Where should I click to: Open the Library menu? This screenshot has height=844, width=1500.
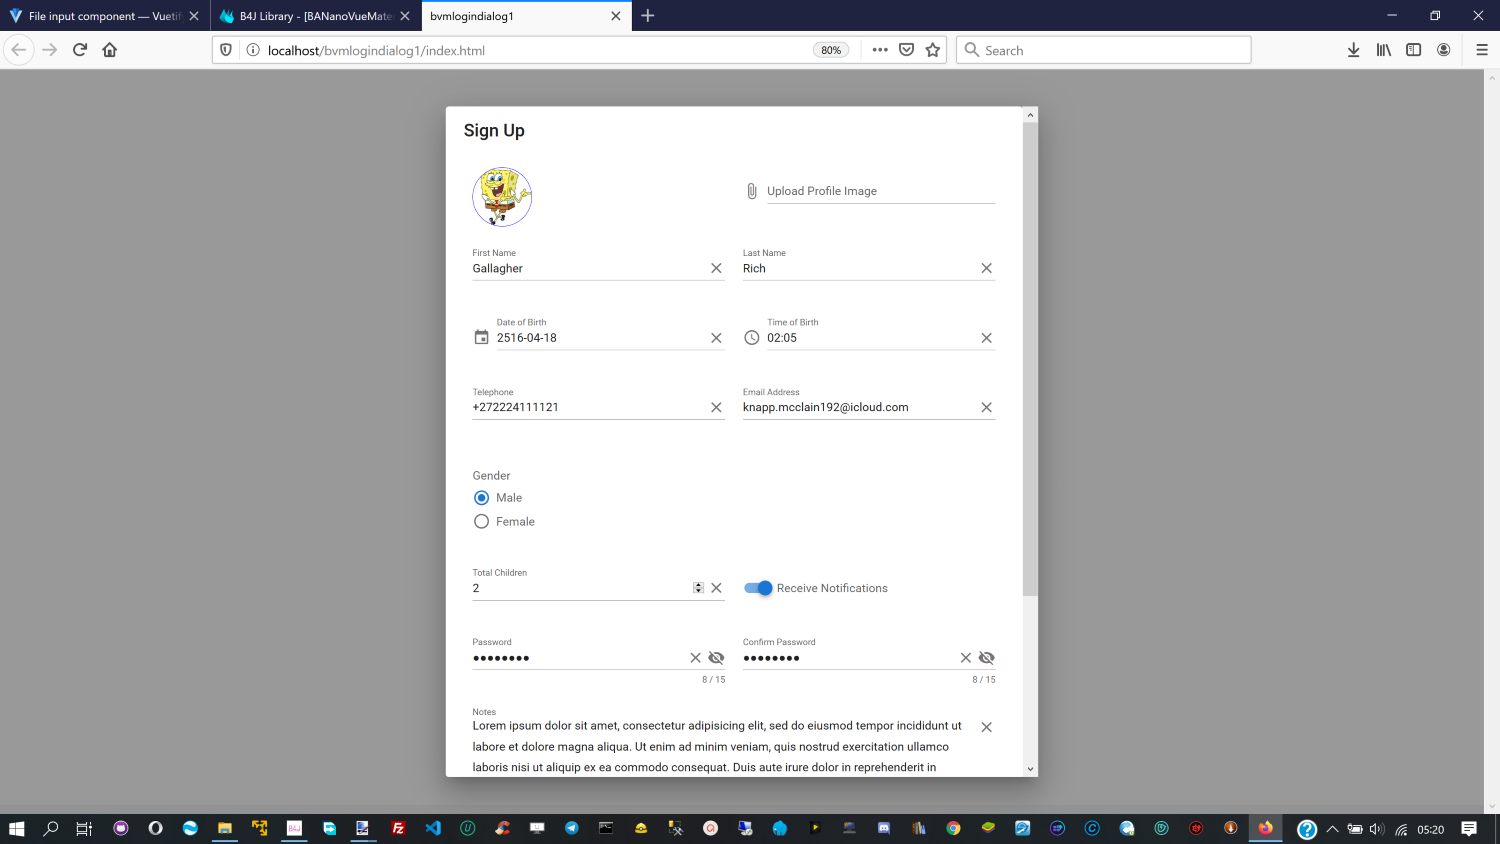(1384, 50)
